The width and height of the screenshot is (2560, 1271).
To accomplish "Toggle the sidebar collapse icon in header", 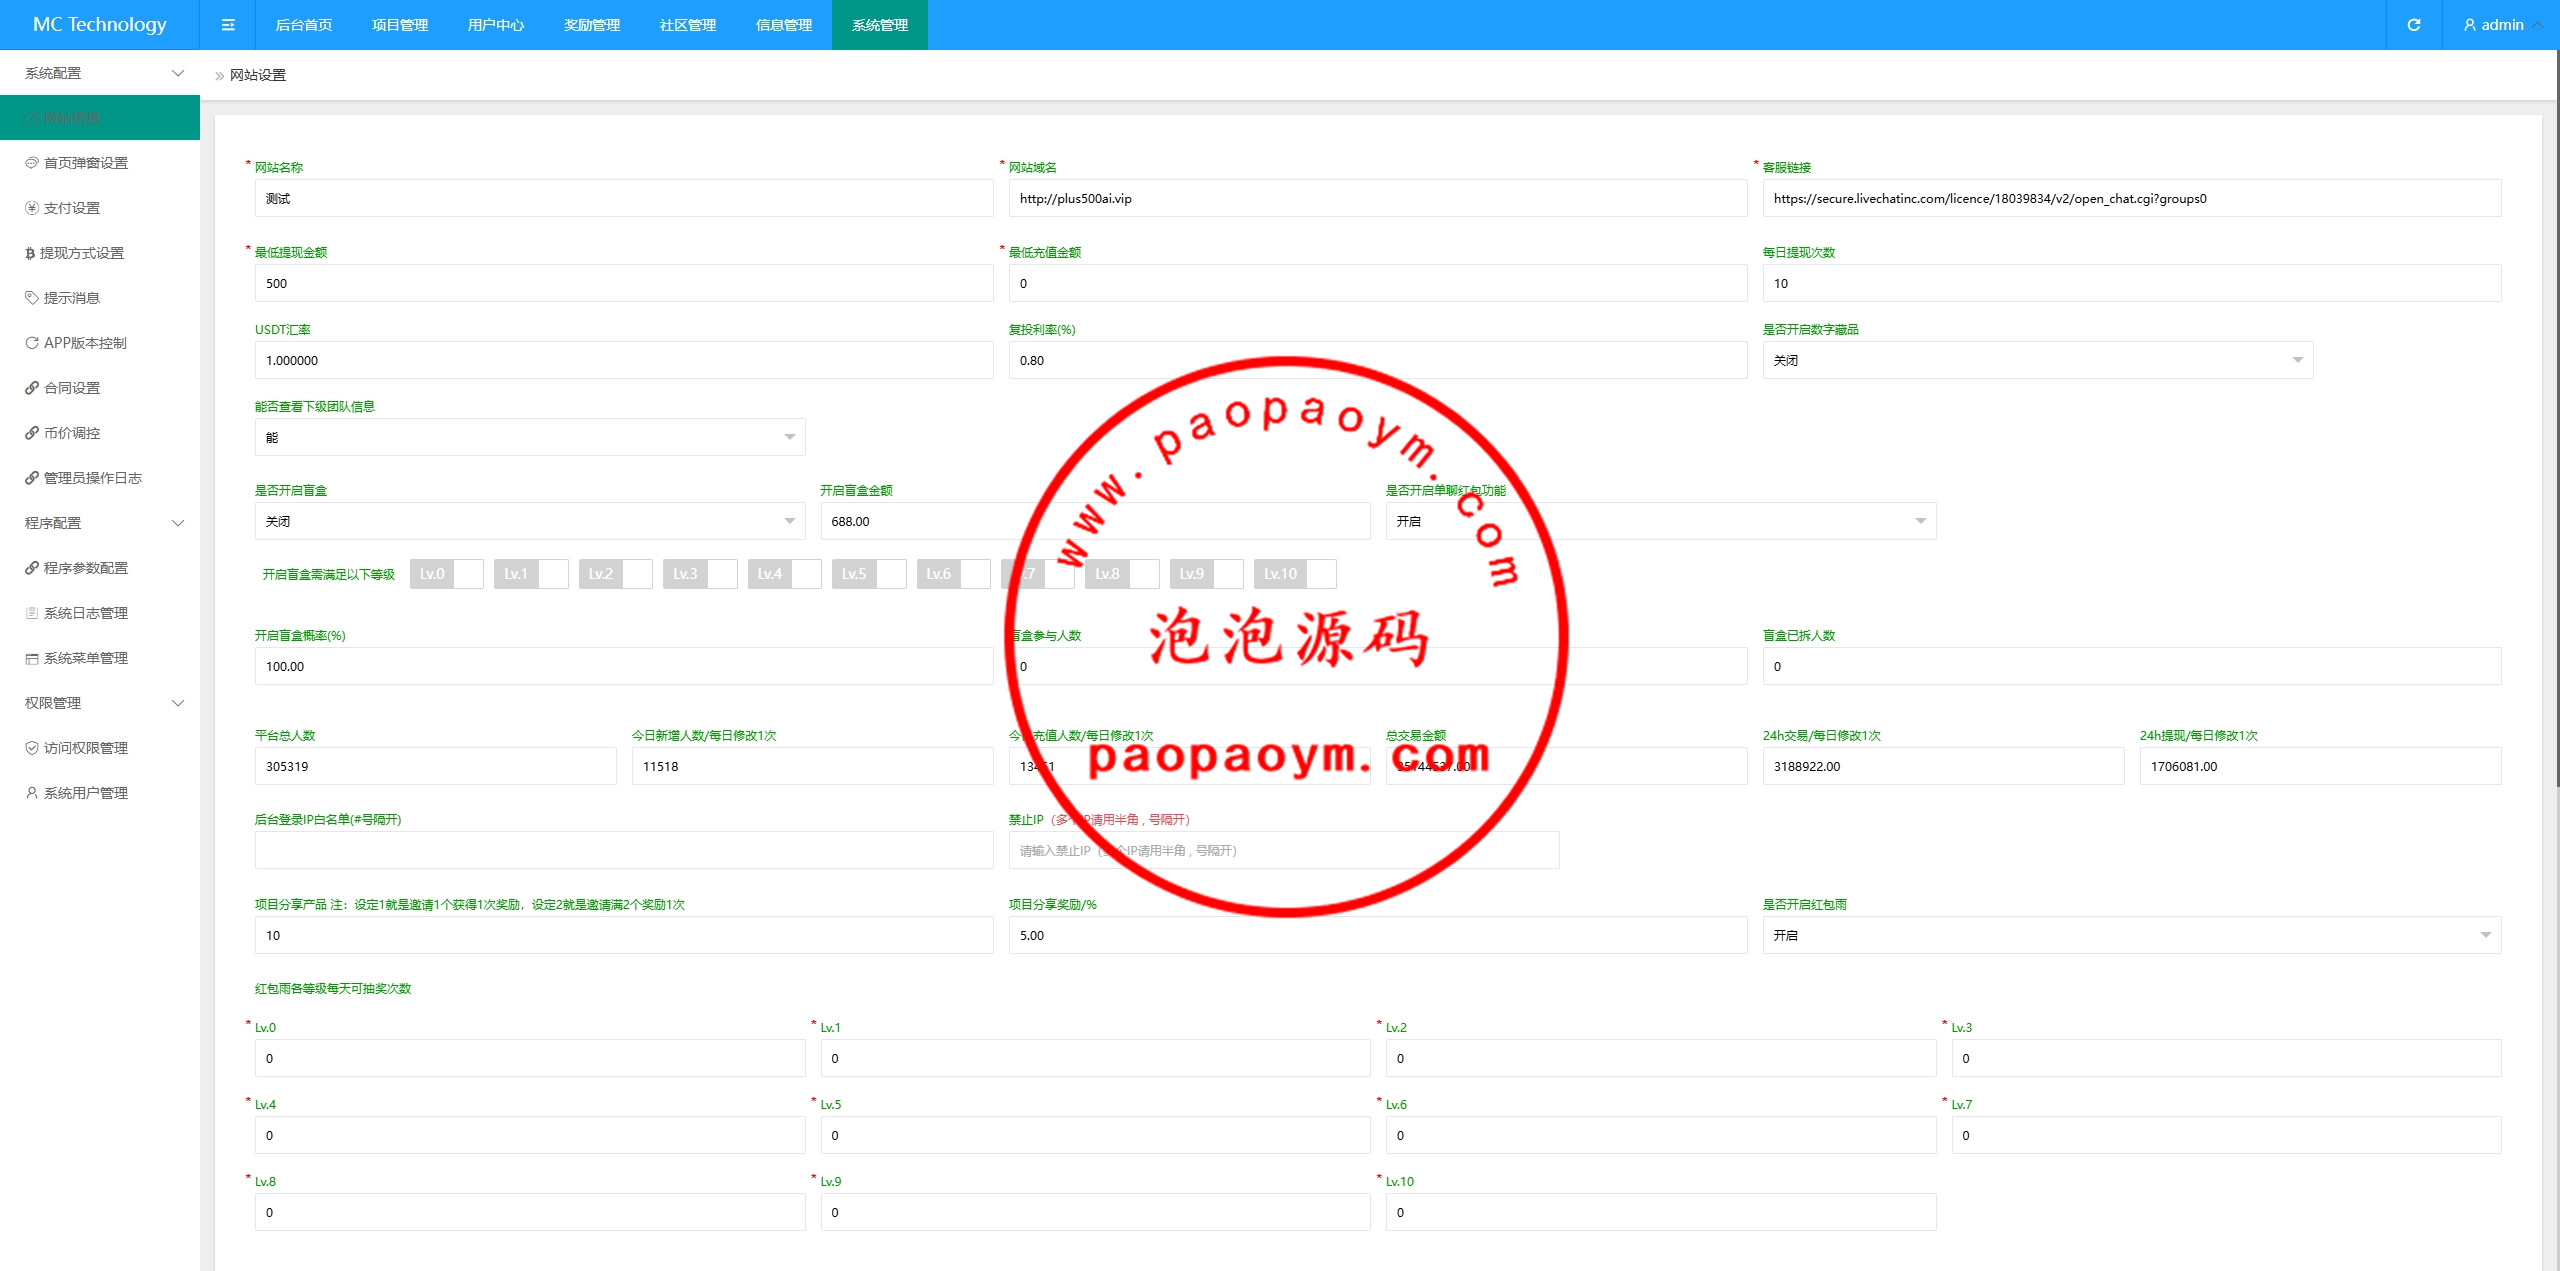I will 228,25.
